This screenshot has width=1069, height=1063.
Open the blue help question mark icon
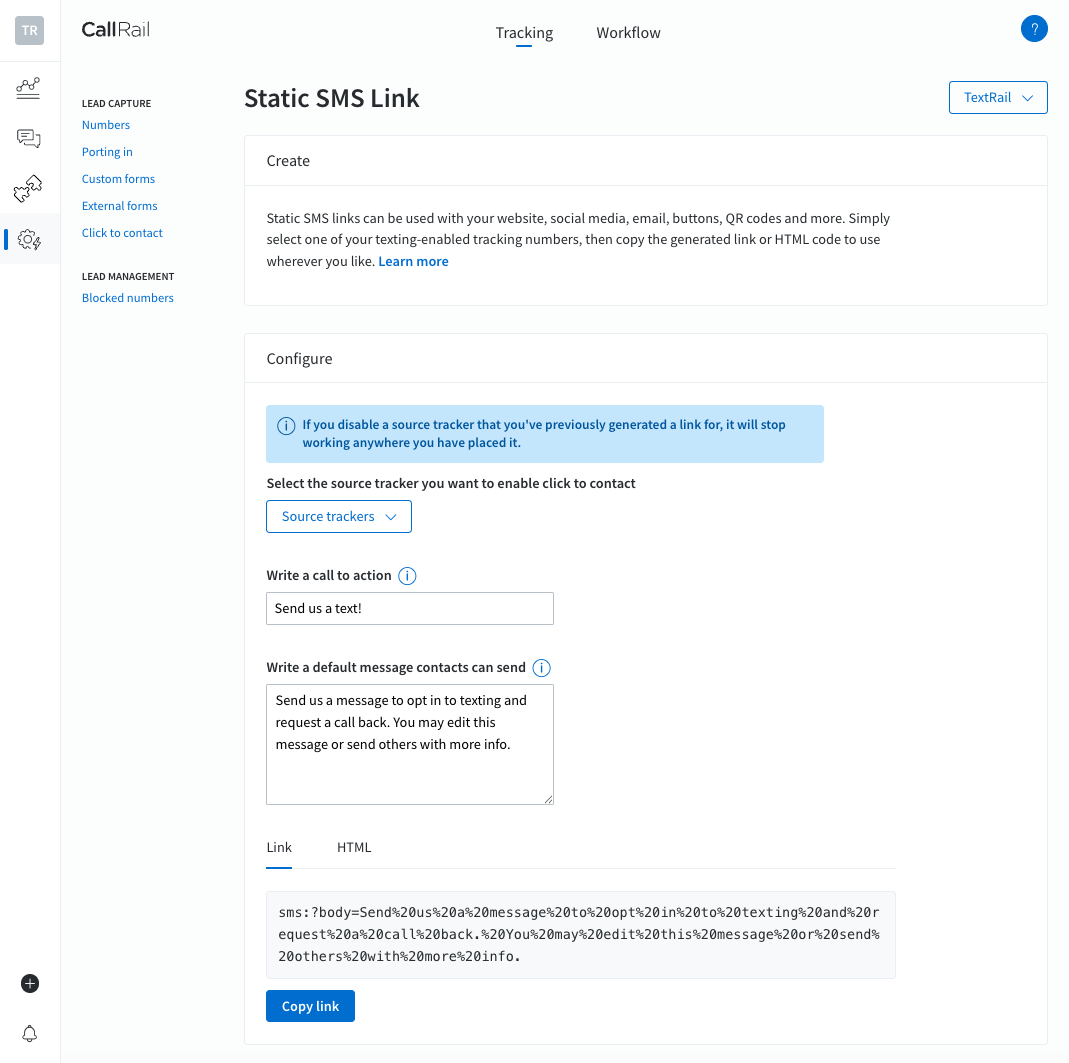1034,29
